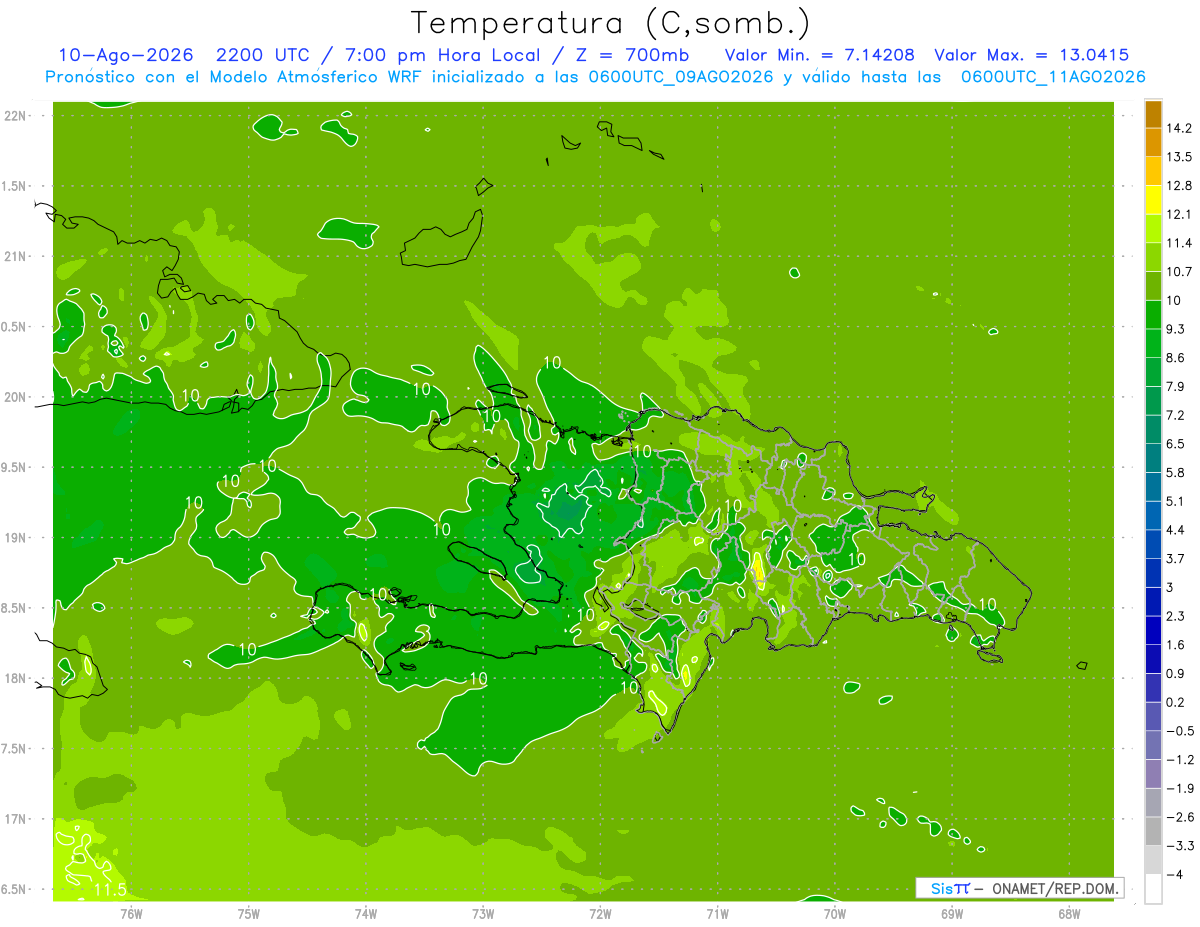1200x927 pixels.
Task: Pick the blue swatch between 3 and 3.7
Action: click(1153, 572)
